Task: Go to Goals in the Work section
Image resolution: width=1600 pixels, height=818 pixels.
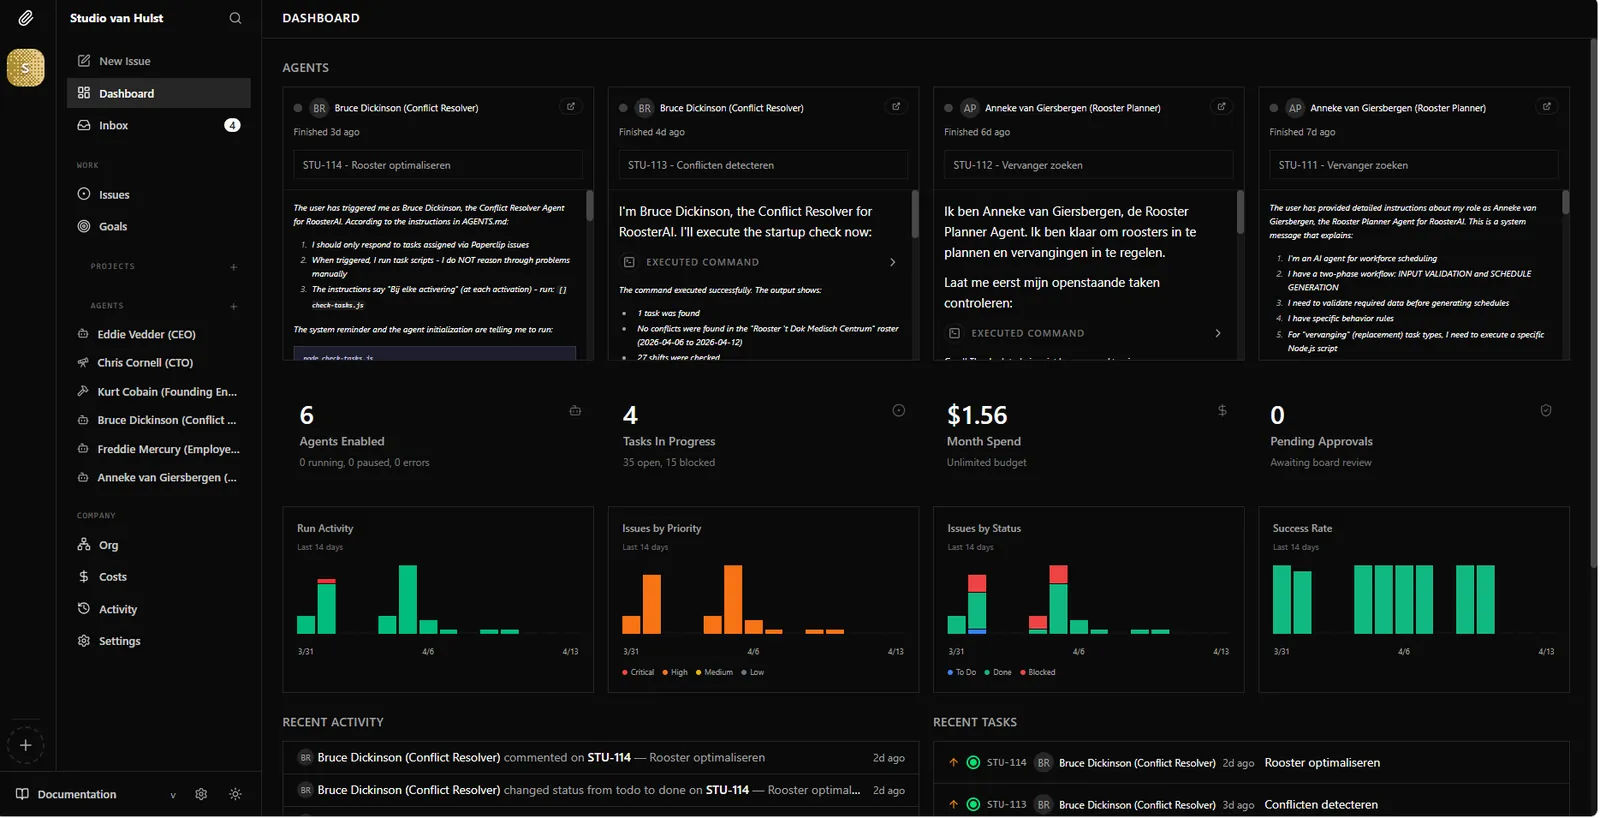Action: pyautogui.click(x=159, y=226)
